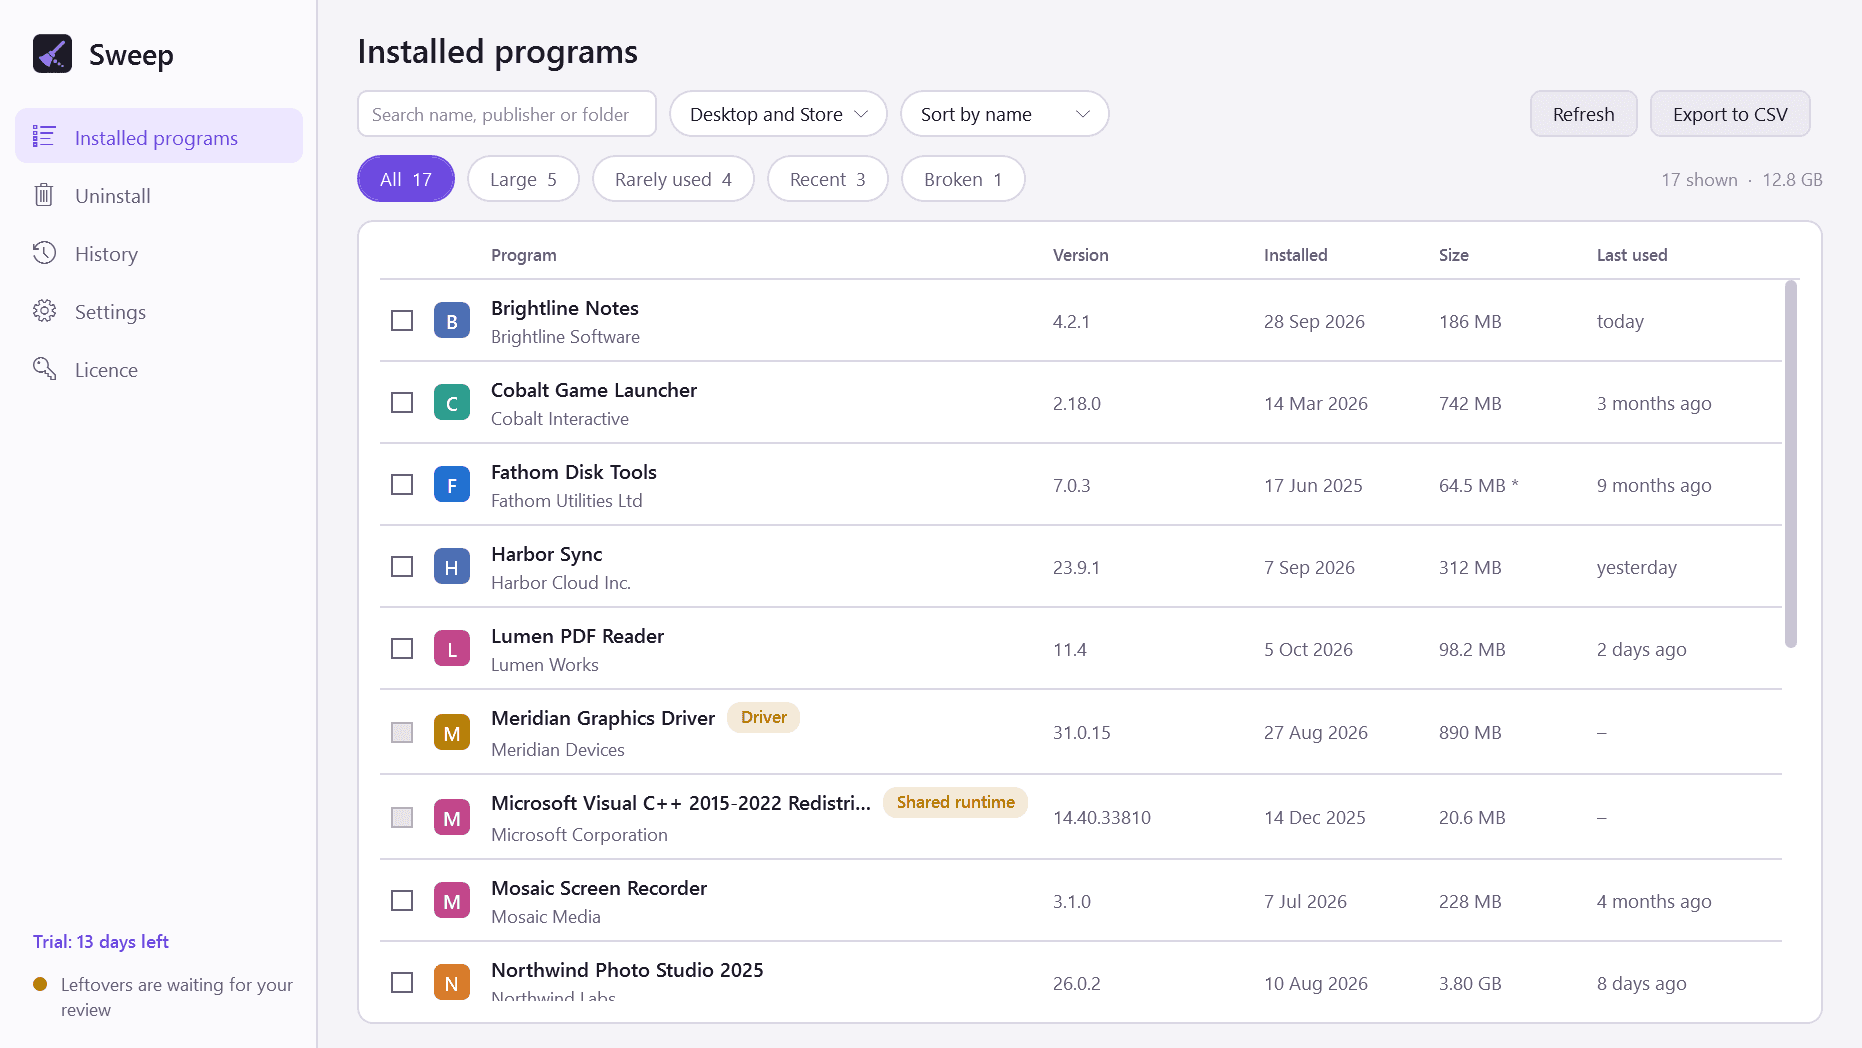Click the Meridian Graphics Driver M icon
This screenshot has height=1048, width=1862.
[x=452, y=733]
